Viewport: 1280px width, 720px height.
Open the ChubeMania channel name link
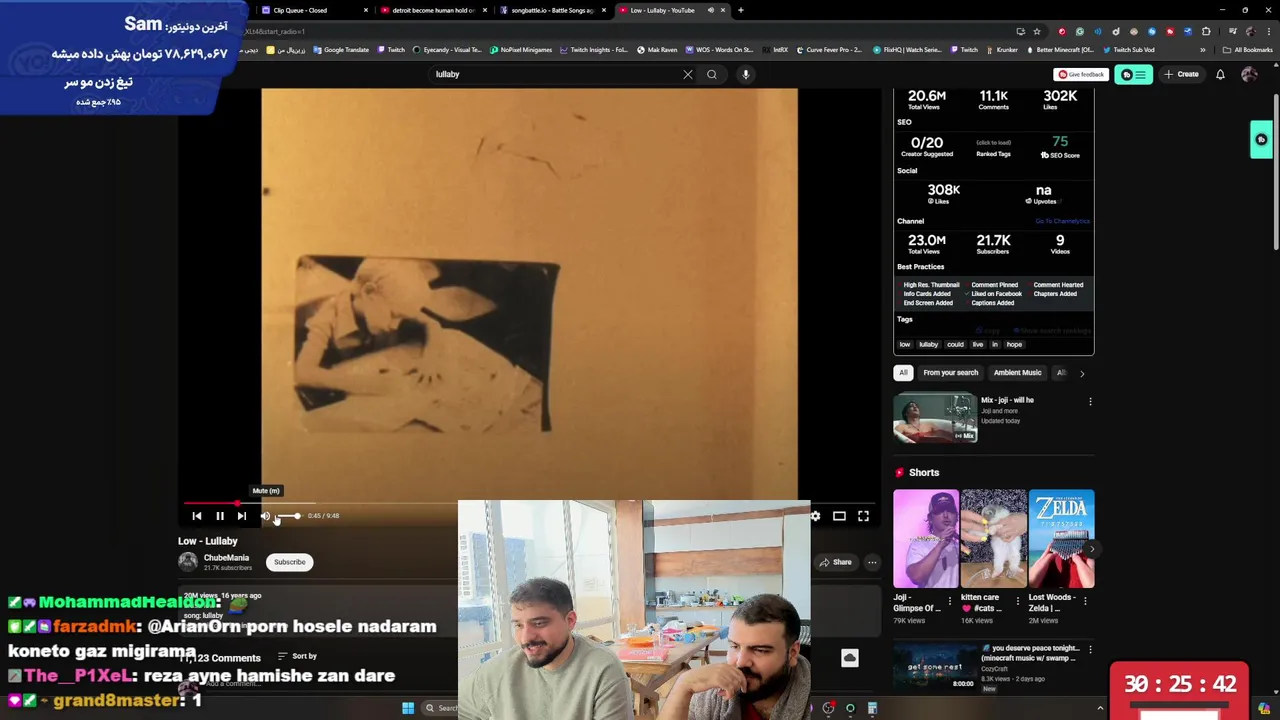pos(226,558)
